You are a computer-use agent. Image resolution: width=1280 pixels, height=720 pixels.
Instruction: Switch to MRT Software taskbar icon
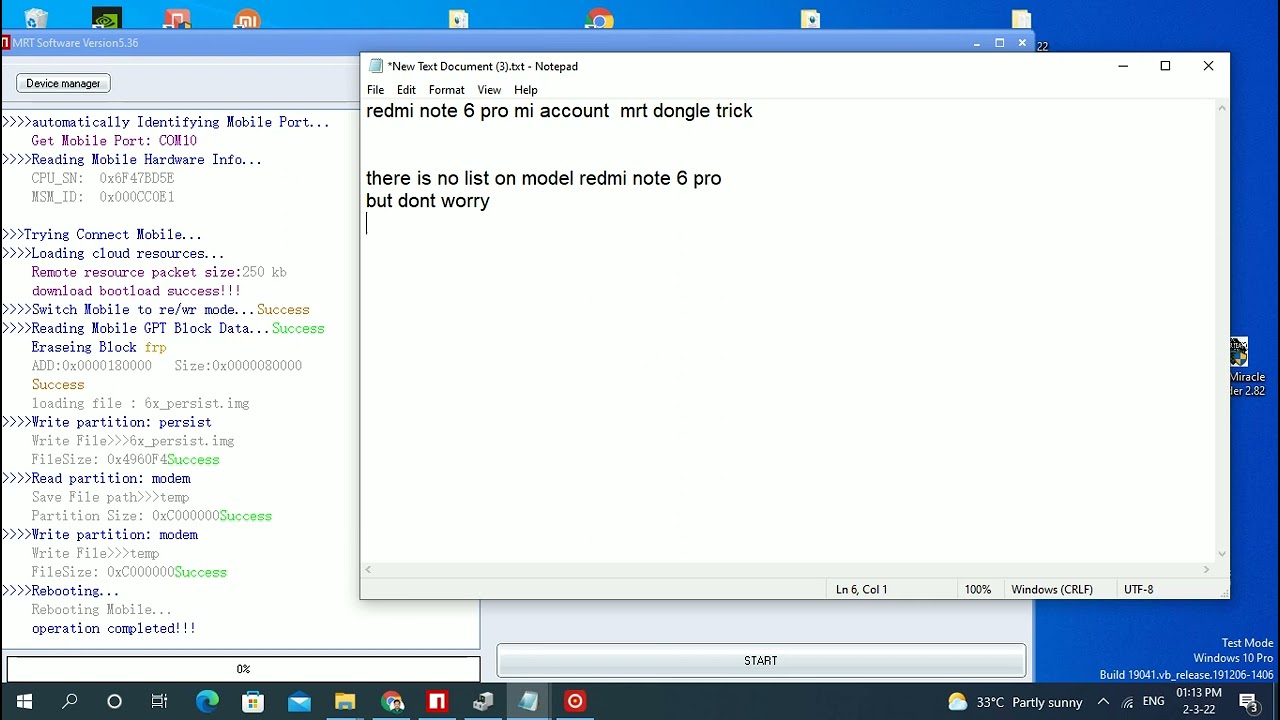point(437,702)
